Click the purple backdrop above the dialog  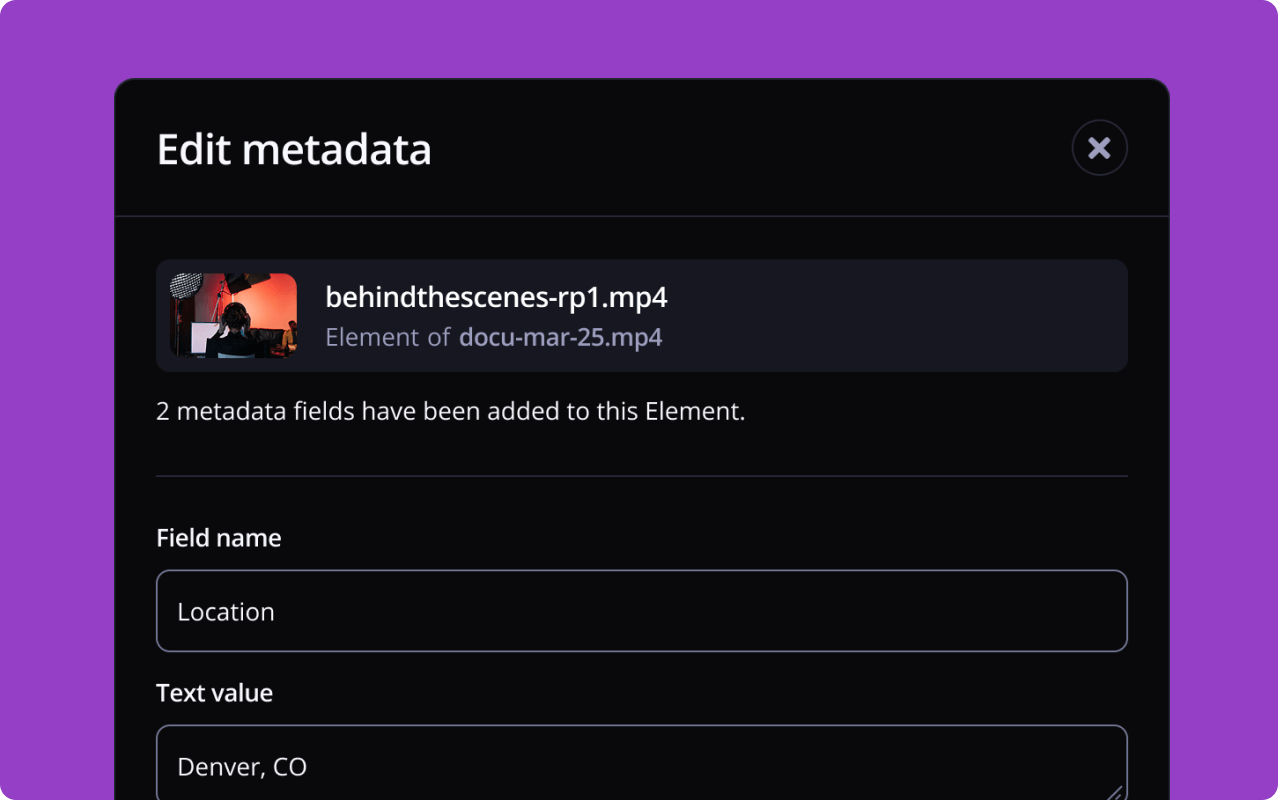[x=640, y=38]
